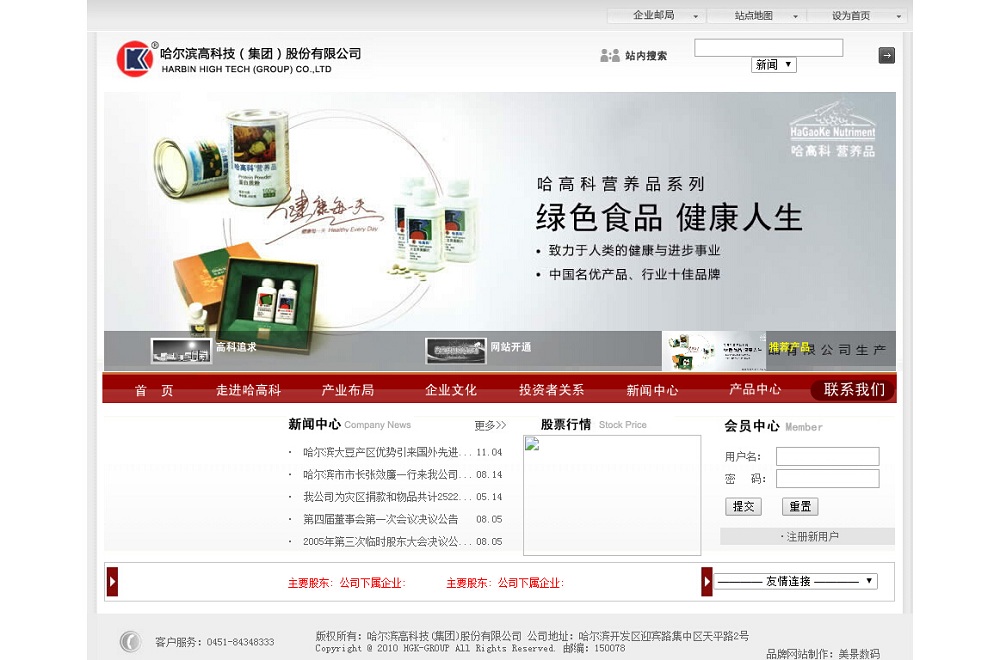Open news item 2005年第三次临时股东大会决议公告
The image size is (1000, 660).
point(387,541)
